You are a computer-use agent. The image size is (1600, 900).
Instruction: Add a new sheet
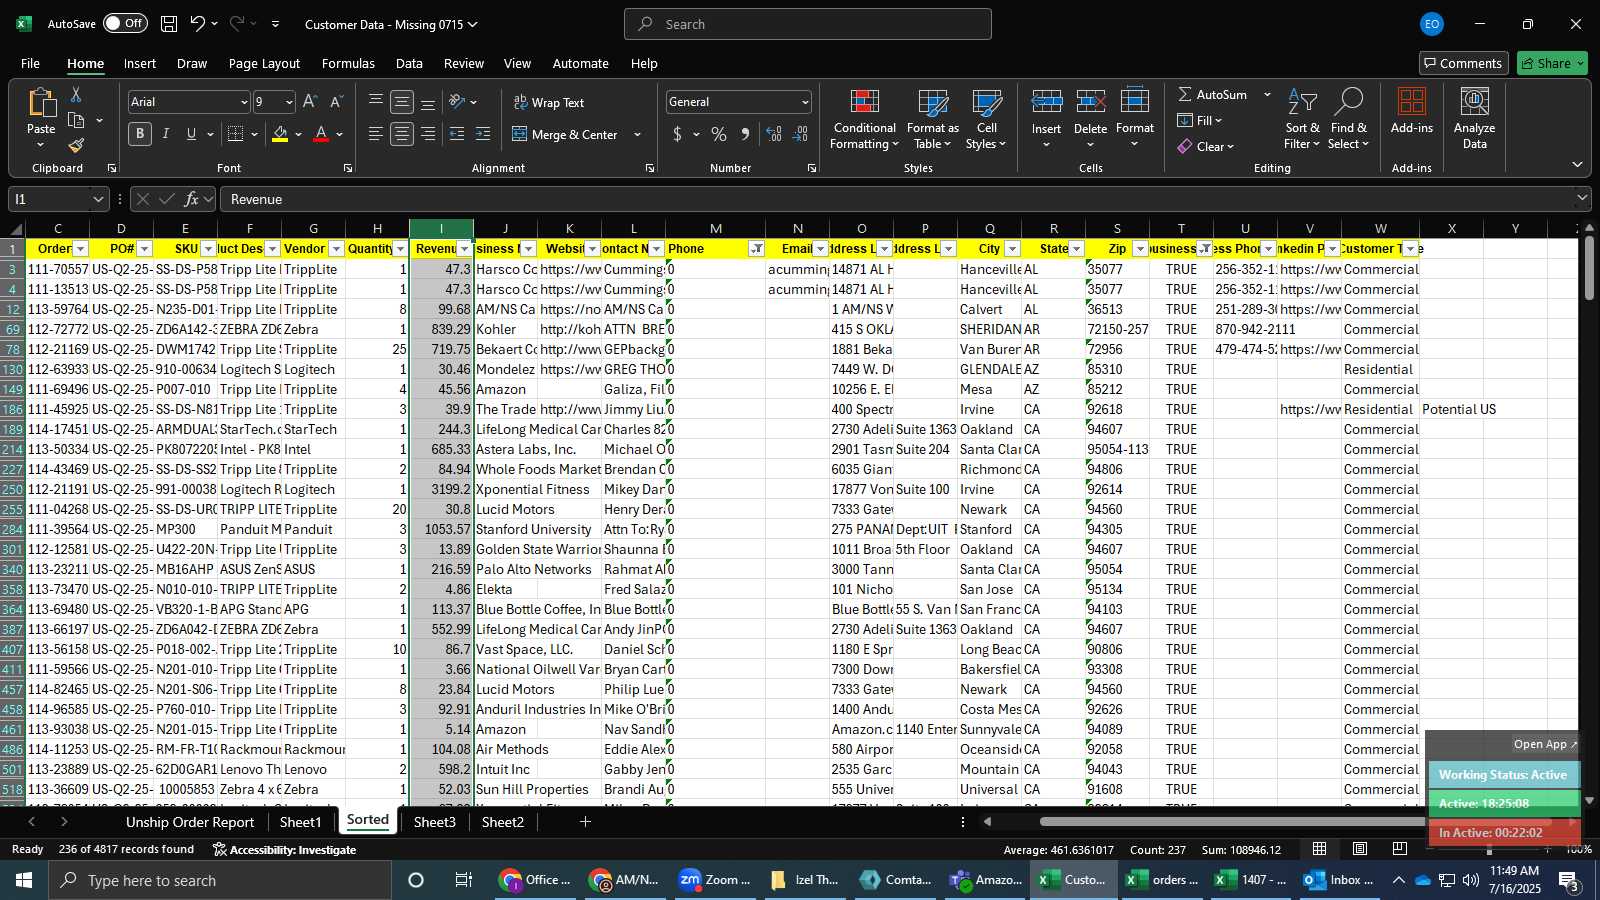point(585,822)
